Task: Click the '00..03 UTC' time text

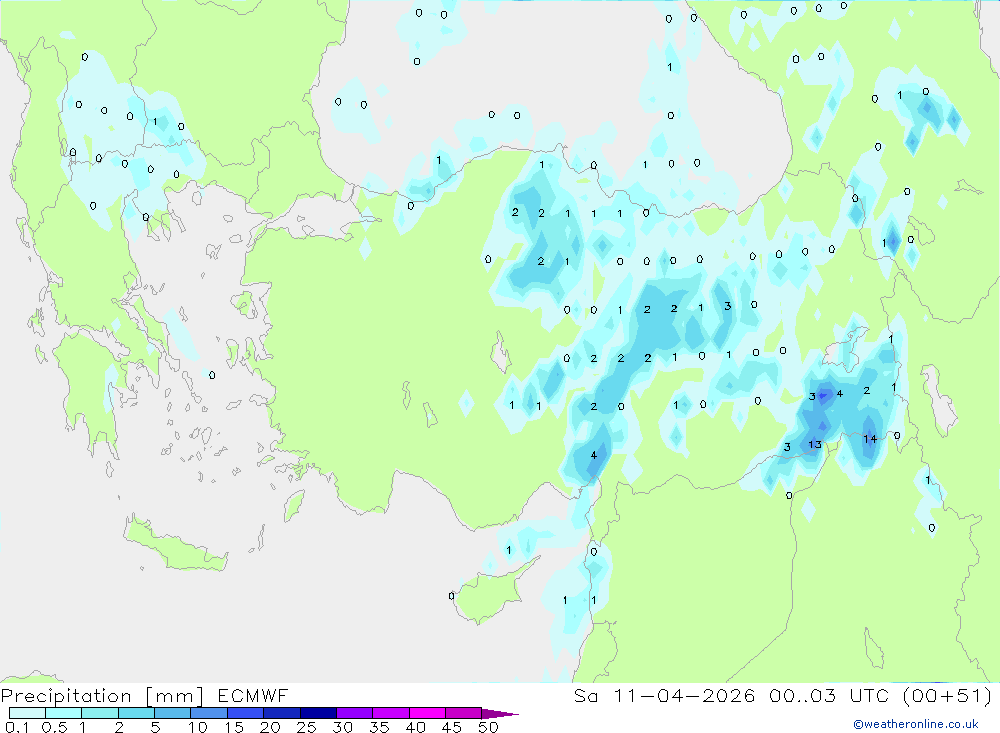Action: pyautogui.click(x=830, y=695)
